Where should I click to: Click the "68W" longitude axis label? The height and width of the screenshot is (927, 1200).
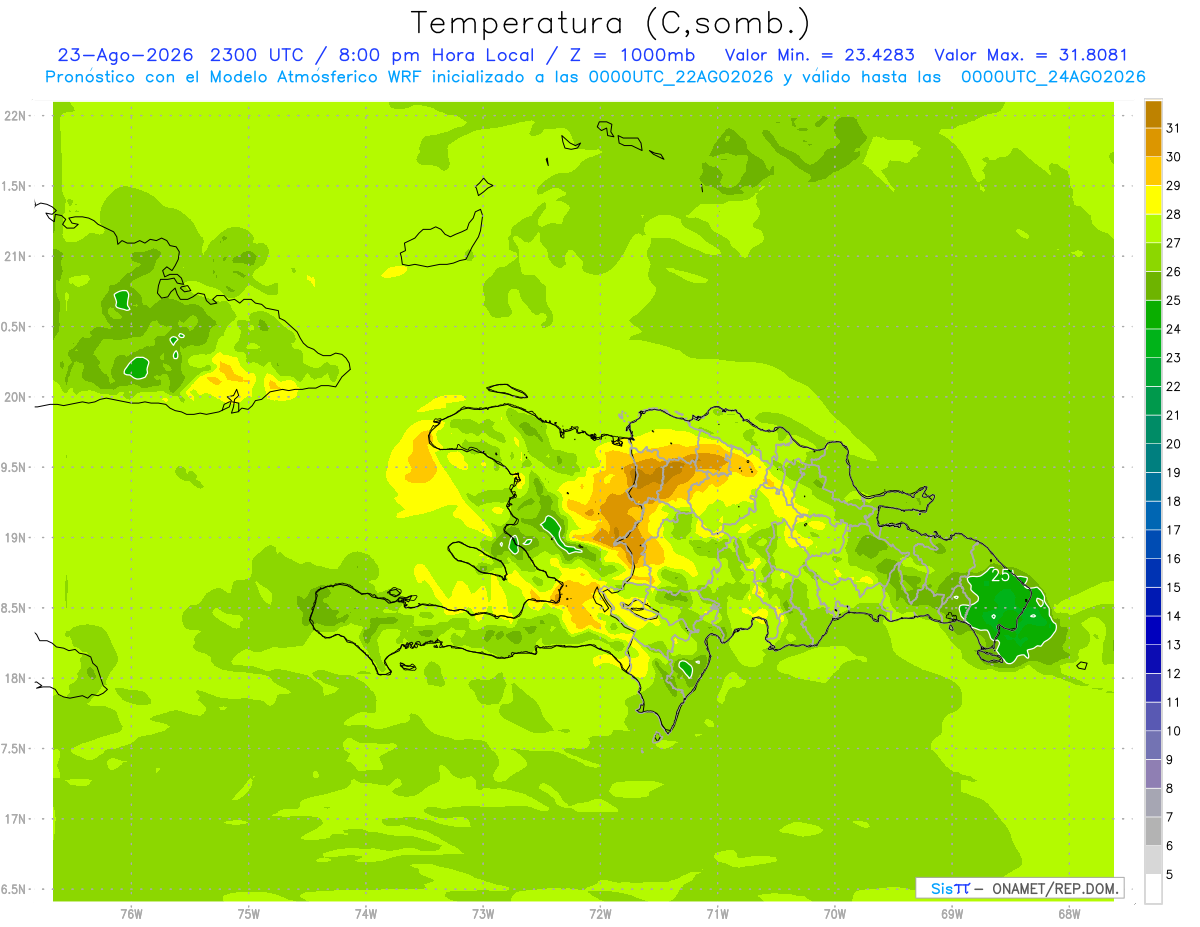tap(1069, 913)
